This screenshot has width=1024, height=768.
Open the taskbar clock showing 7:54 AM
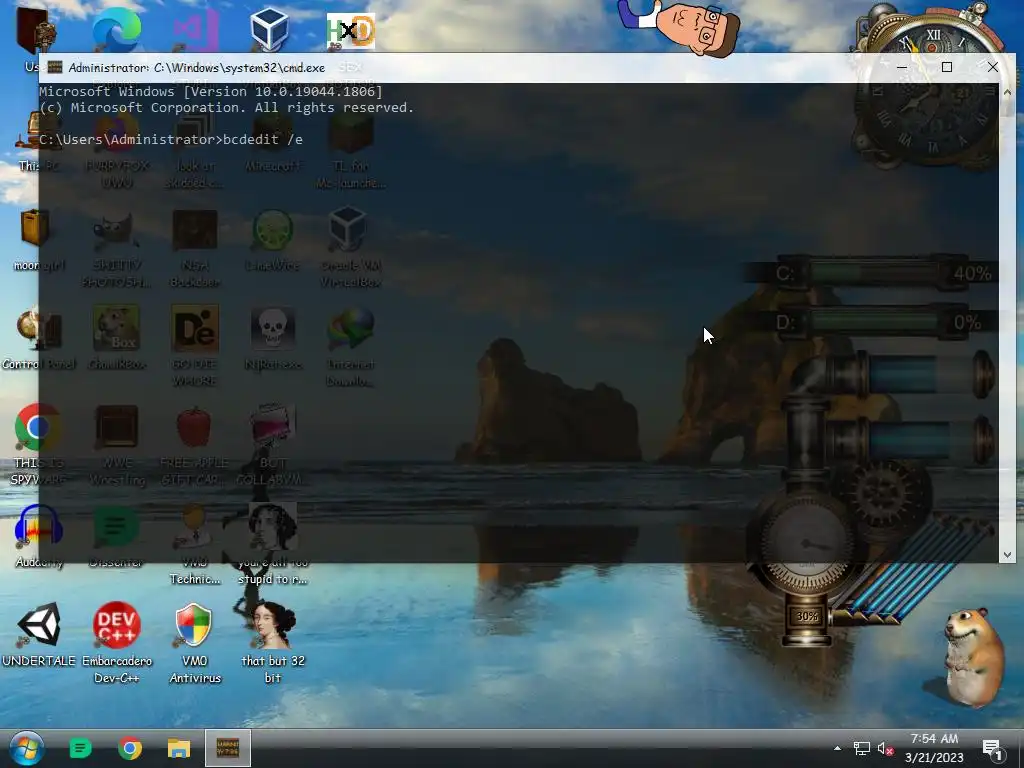pyautogui.click(x=934, y=748)
